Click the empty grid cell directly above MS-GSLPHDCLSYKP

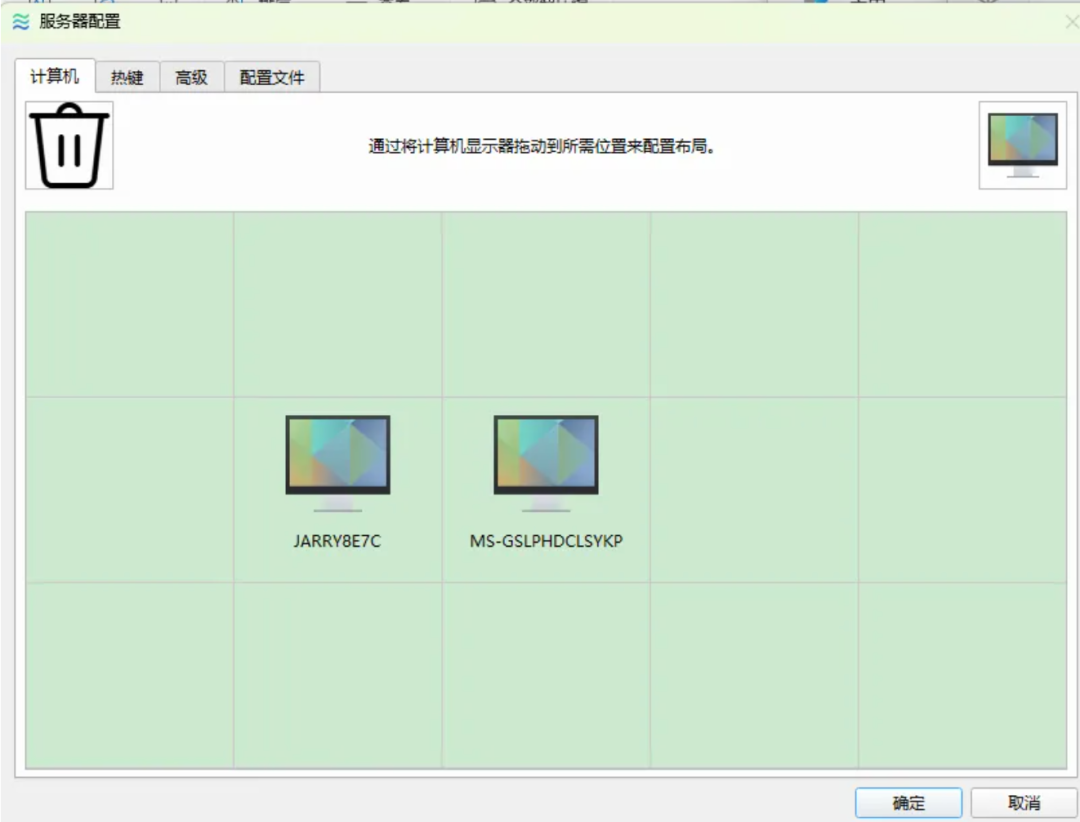[x=546, y=304]
